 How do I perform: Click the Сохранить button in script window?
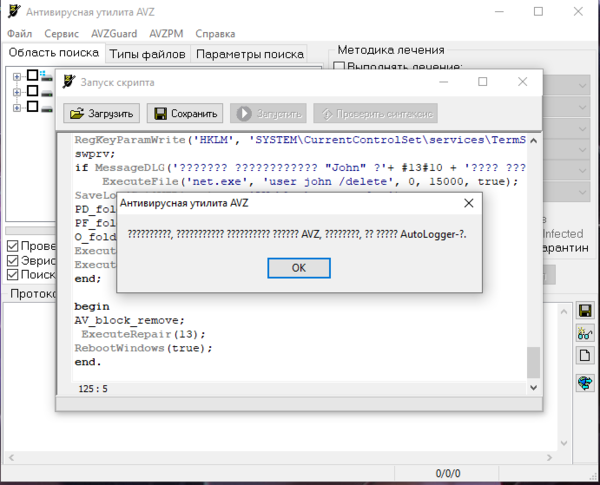[x=185, y=113]
